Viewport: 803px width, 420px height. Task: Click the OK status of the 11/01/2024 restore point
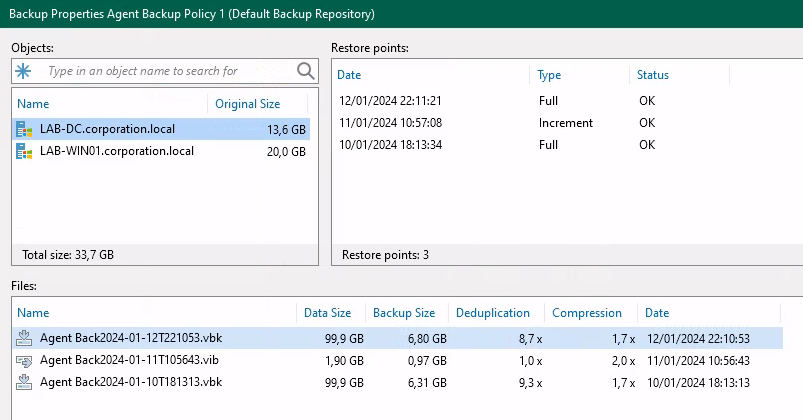point(647,123)
